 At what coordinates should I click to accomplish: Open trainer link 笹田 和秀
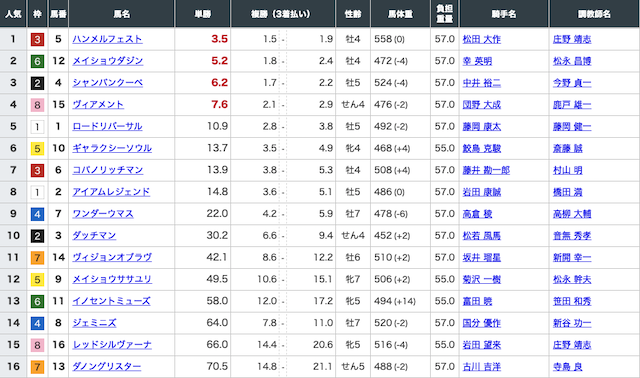point(572,301)
